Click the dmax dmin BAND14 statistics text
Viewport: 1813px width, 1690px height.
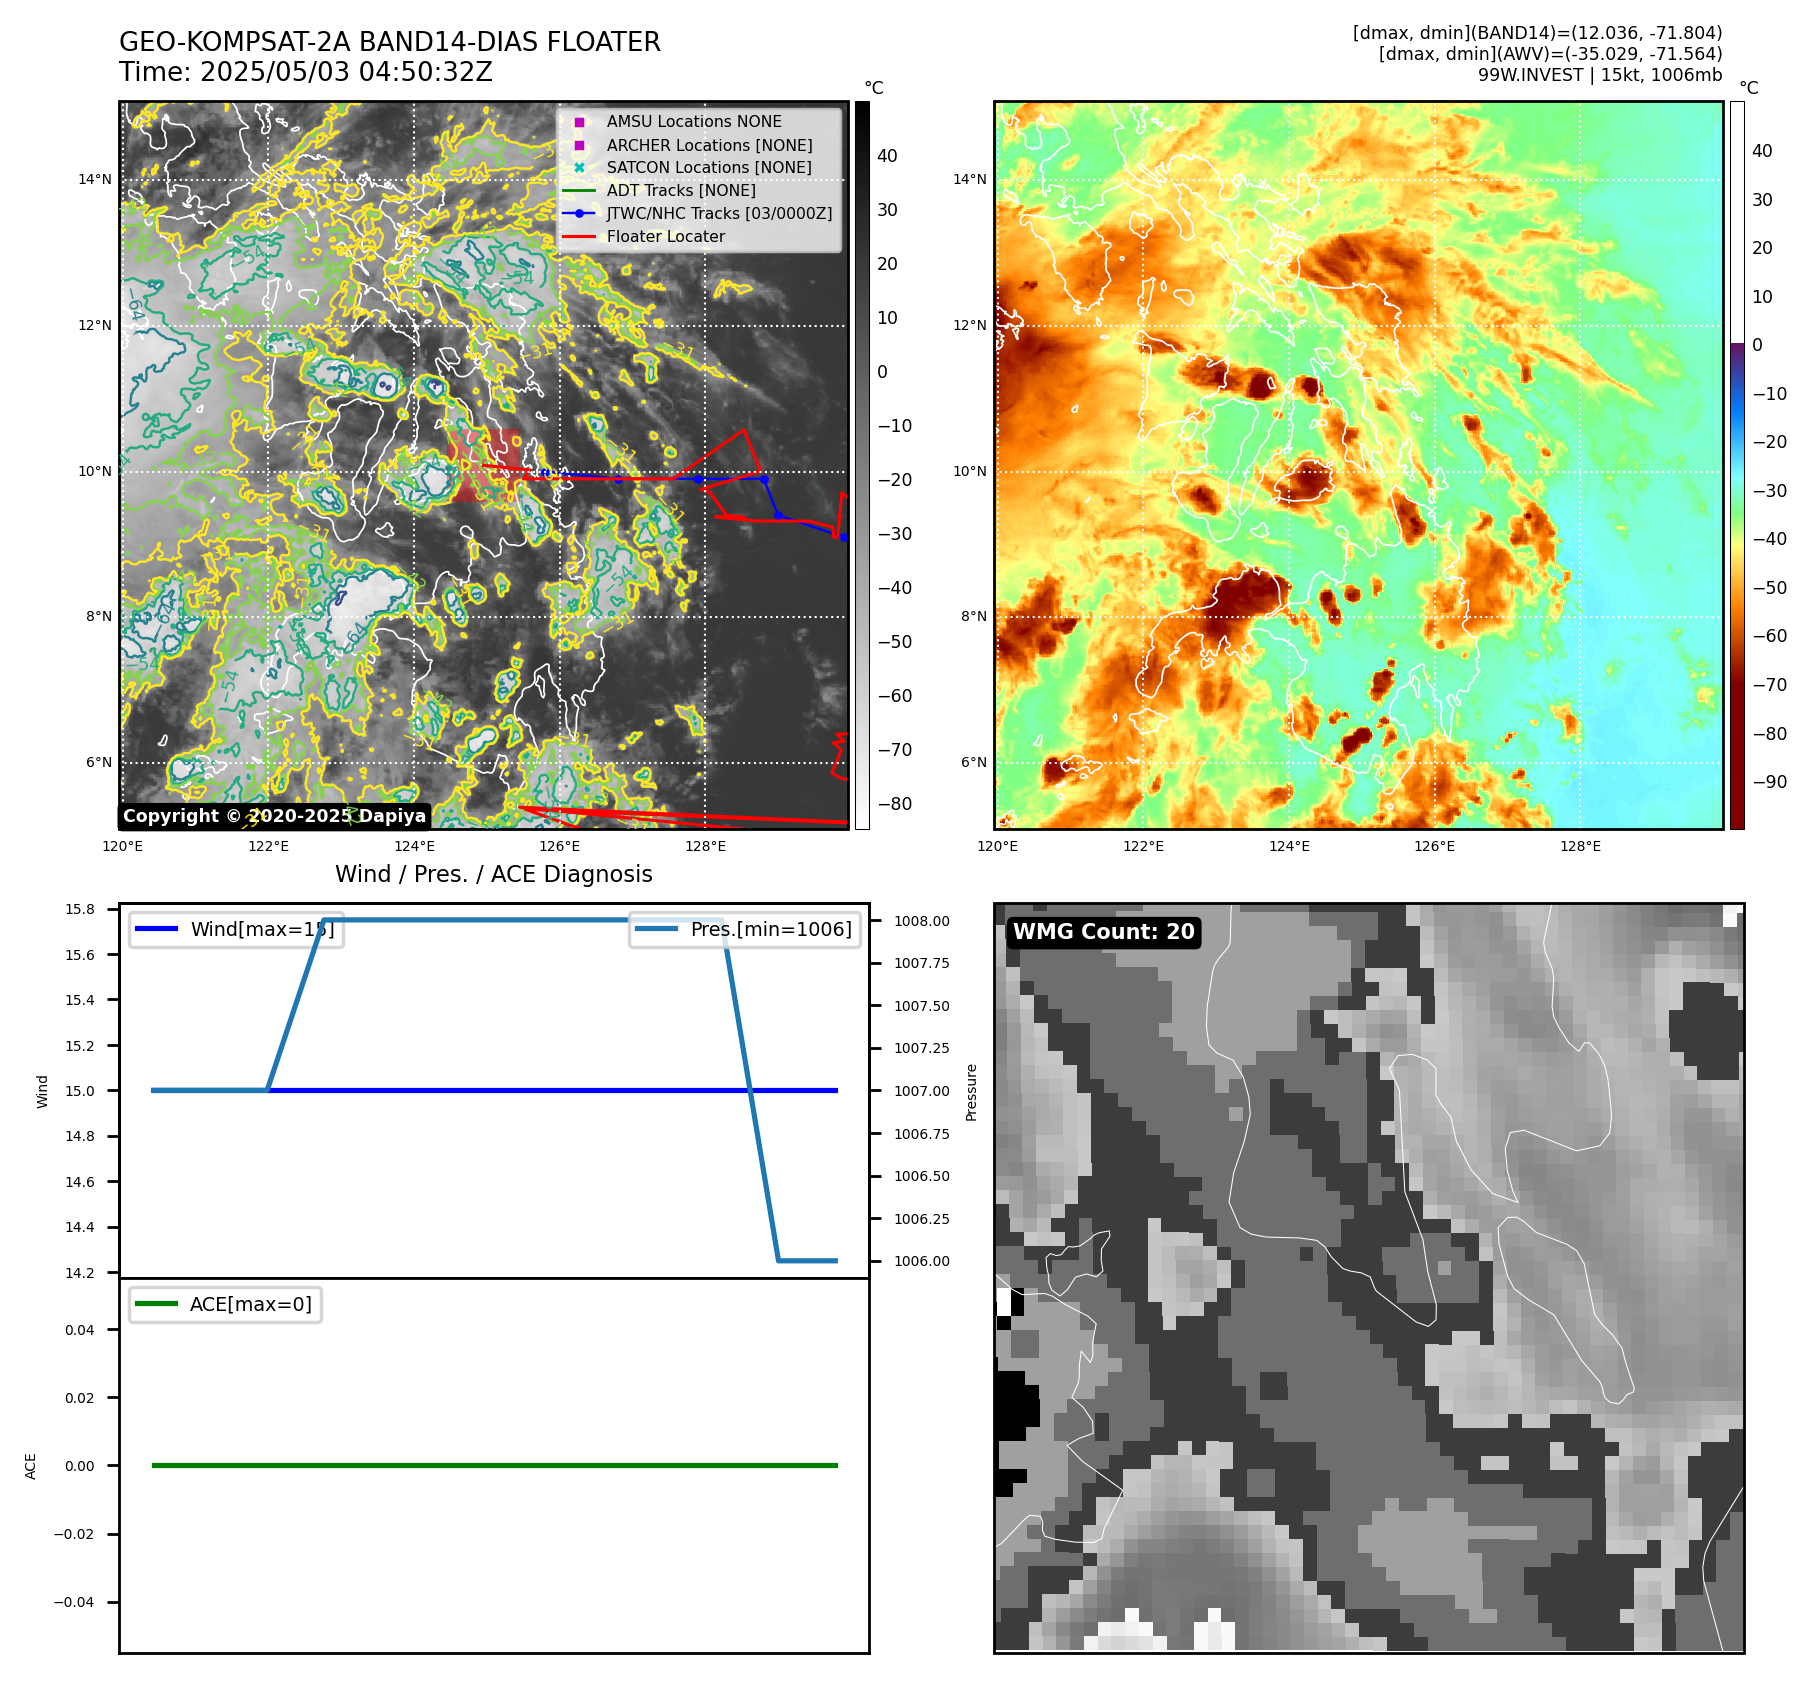[1537, 33]
